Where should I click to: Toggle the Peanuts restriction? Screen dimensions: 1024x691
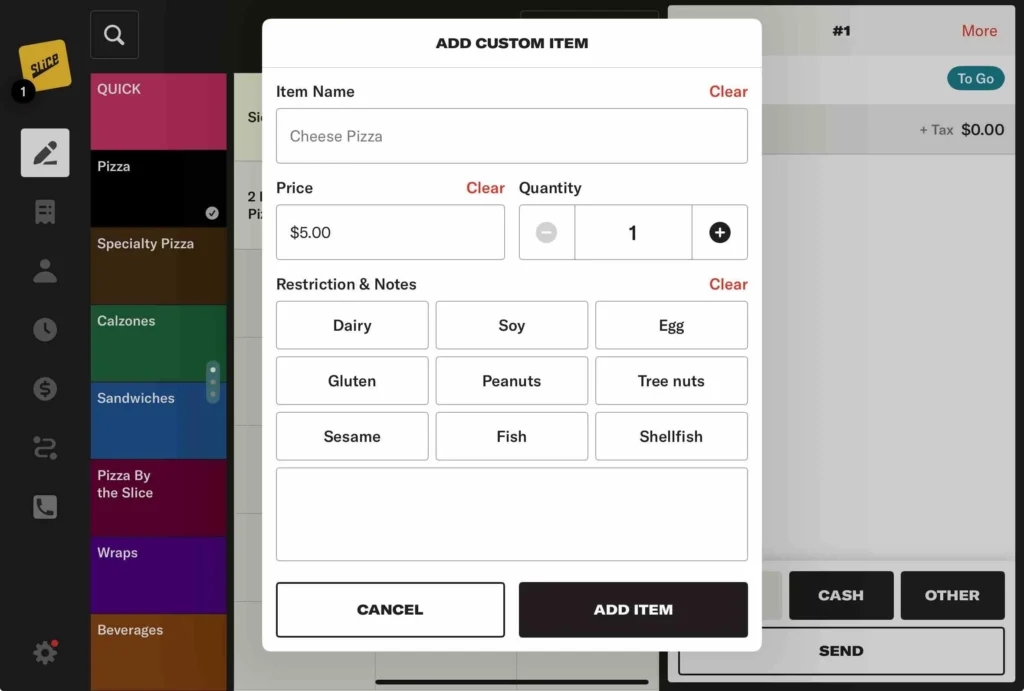[x=511, y=381]
